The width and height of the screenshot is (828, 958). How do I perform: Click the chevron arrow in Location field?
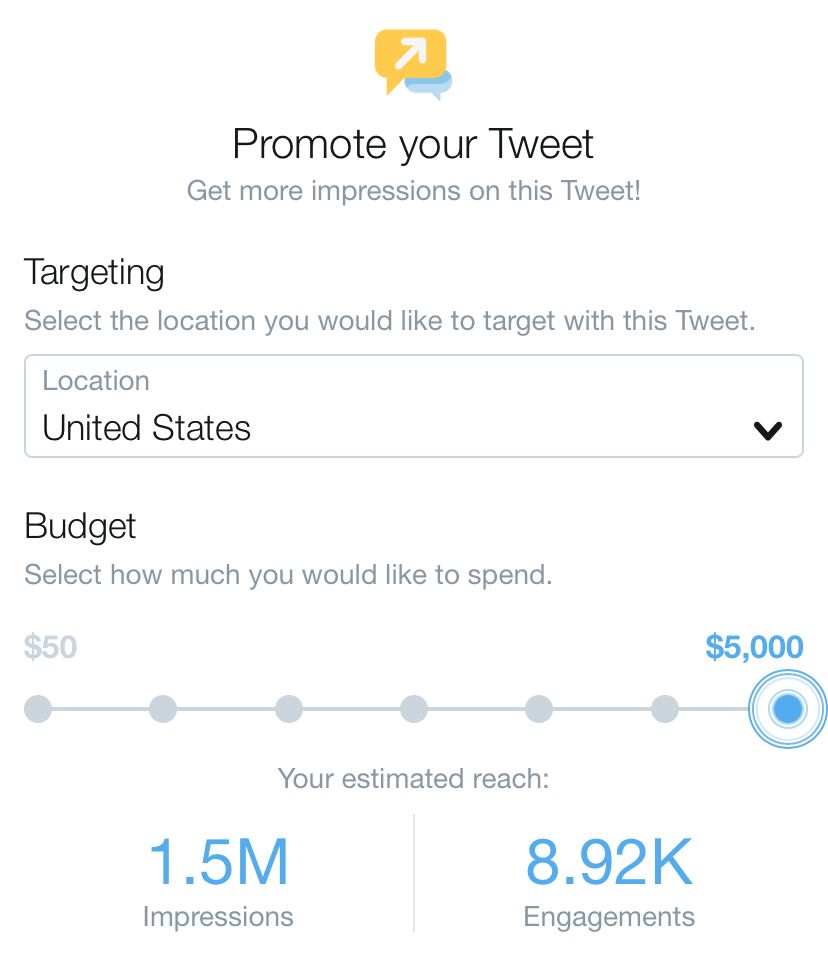[x=767, y=431]
